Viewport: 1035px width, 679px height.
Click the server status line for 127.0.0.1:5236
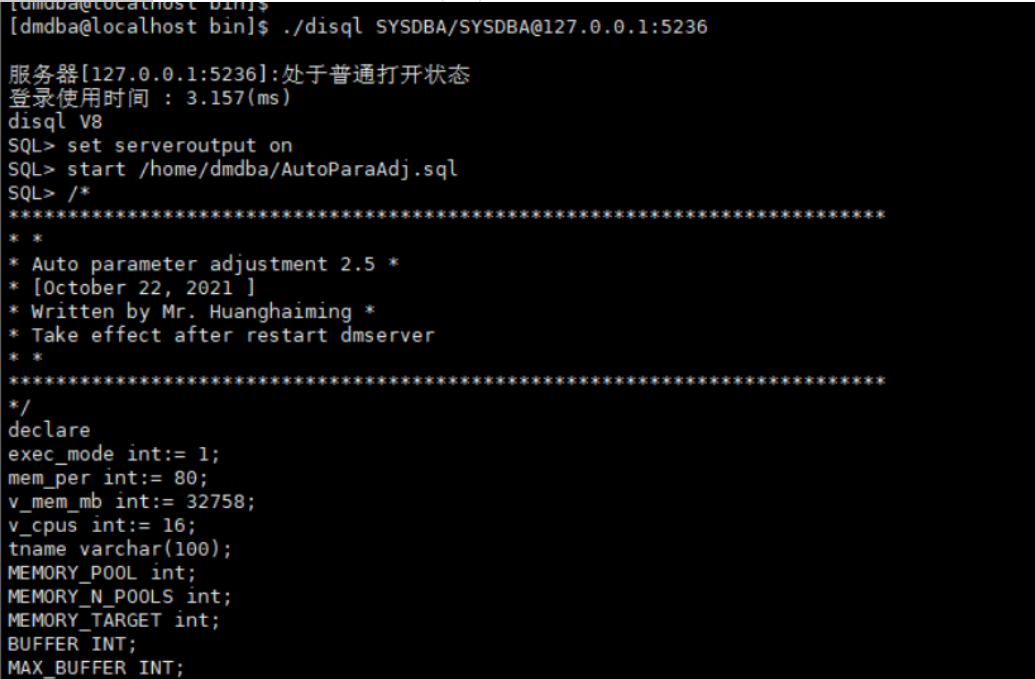(238, 76)
